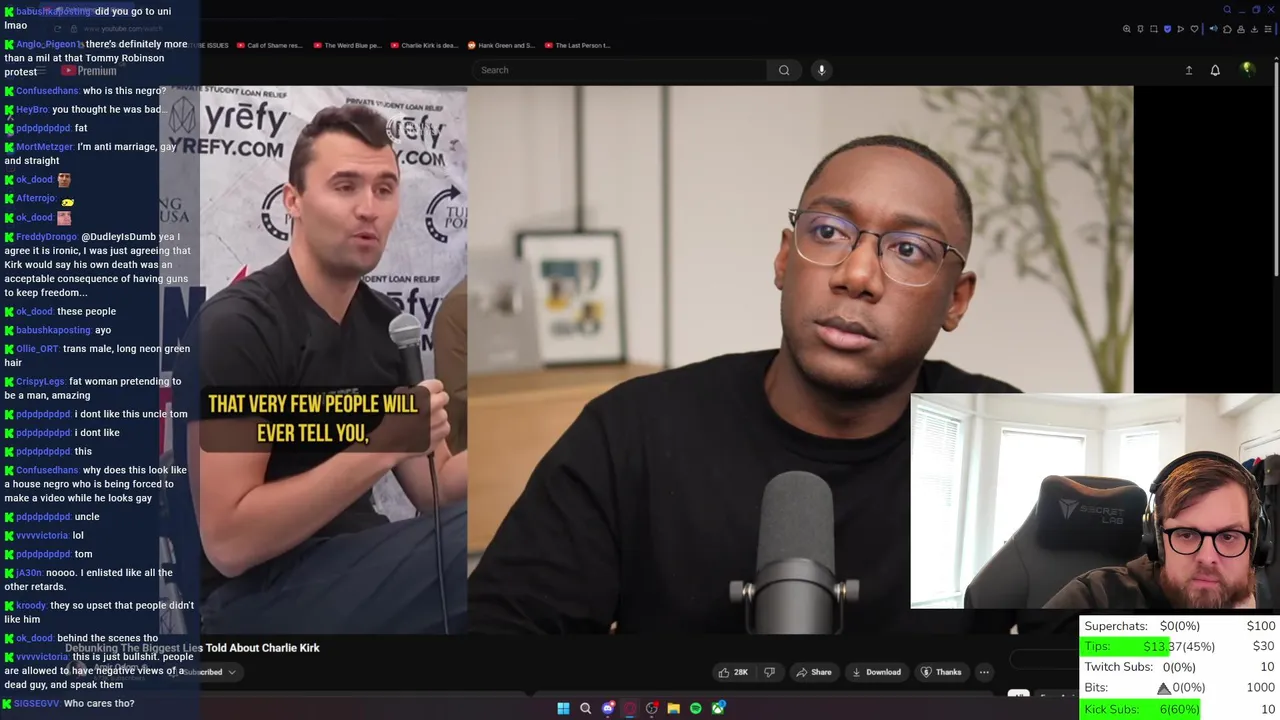1280x720 pixels.
Task: Click chat username 'MortMetzger'
Action: click(x=45, y=147)
